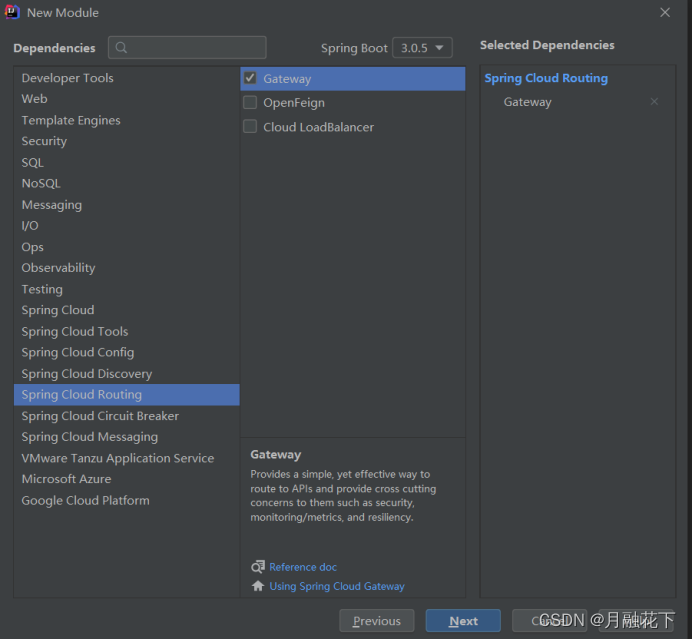Image resolution: width=692 pixels, height=639 pixels.
Task: Click the Cloud LoadBalancer label text
Action: click(319, 127)
